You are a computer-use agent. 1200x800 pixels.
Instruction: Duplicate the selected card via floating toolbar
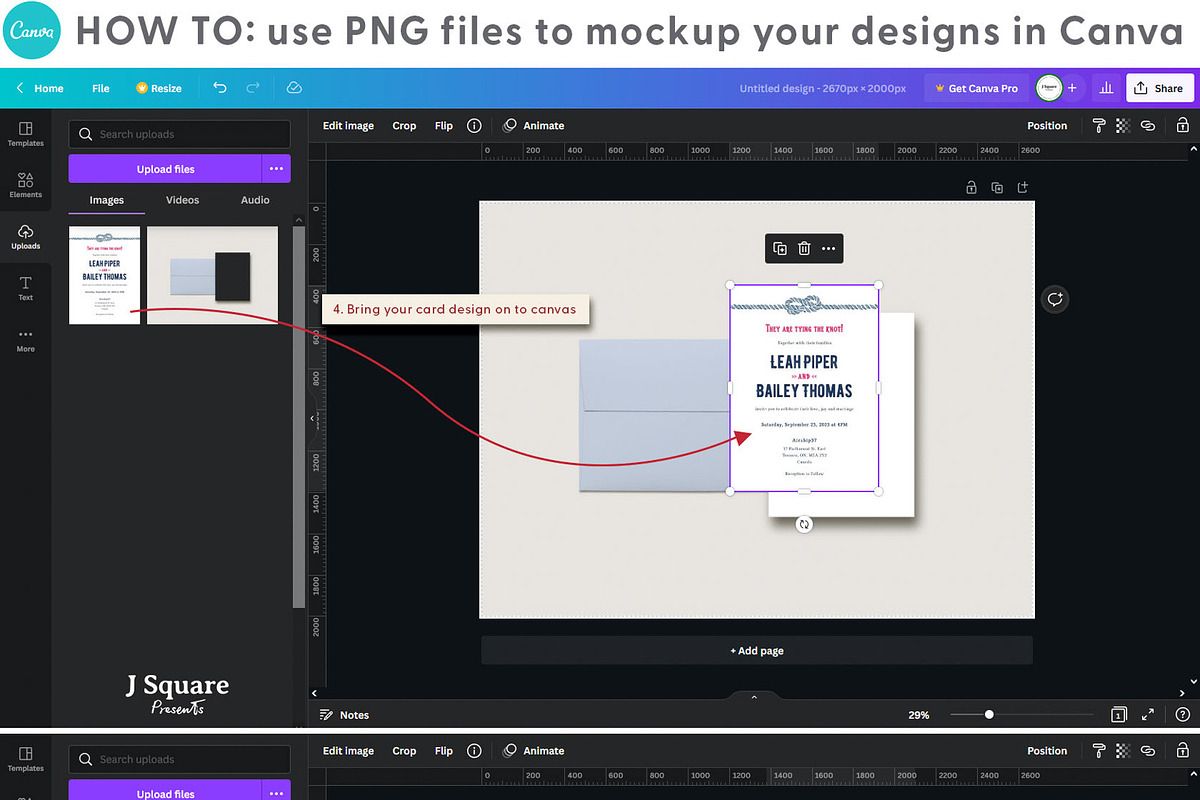pos(780,248)
